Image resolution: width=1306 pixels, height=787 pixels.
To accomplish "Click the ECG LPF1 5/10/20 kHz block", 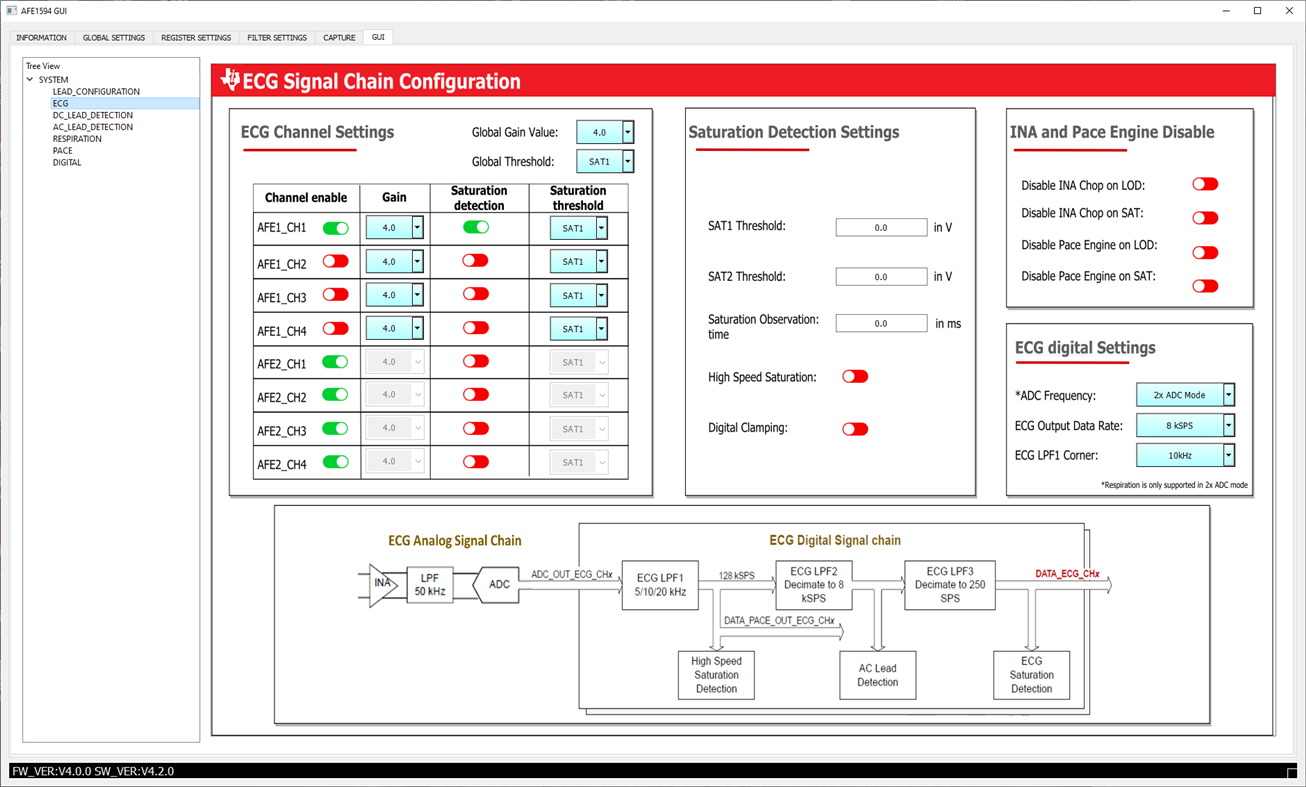I will point(660,585).
